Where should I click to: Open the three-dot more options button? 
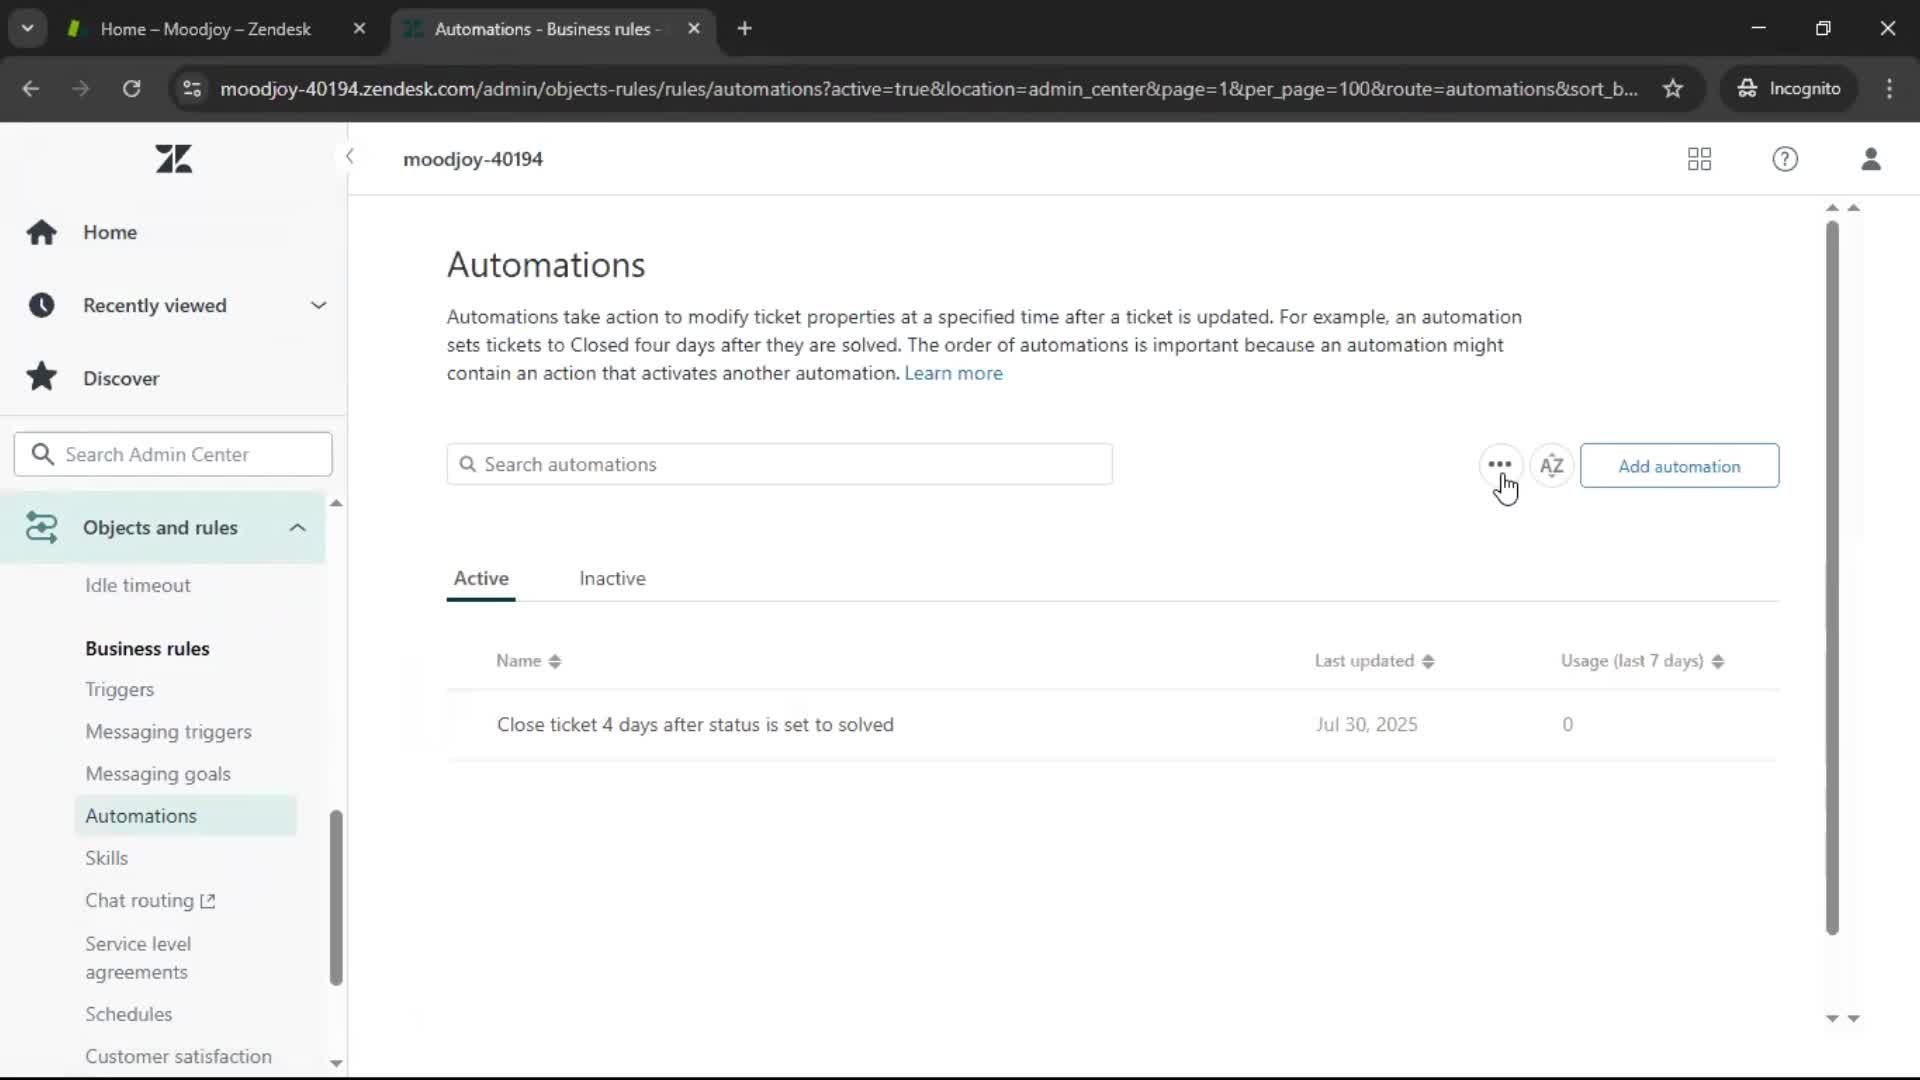1499,465
